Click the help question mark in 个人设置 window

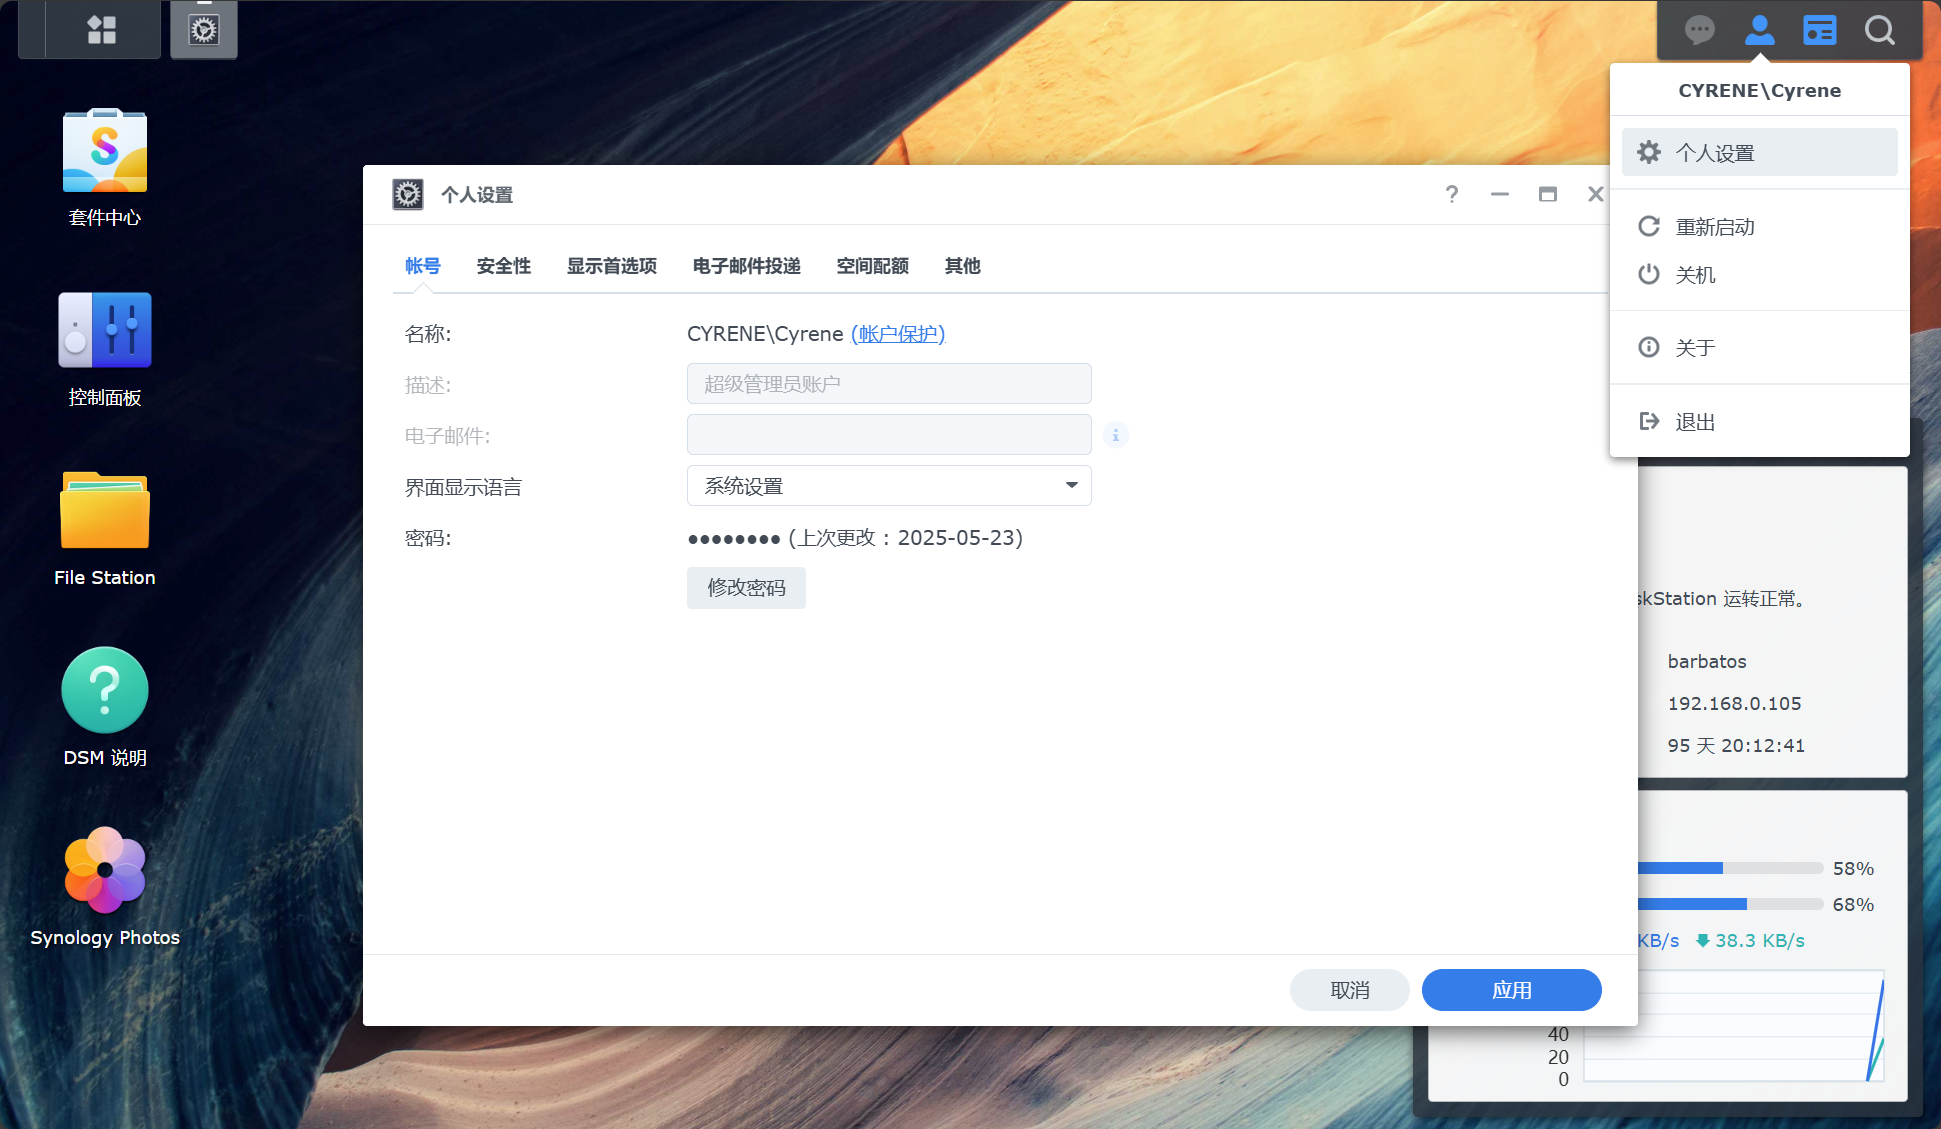1452,194
